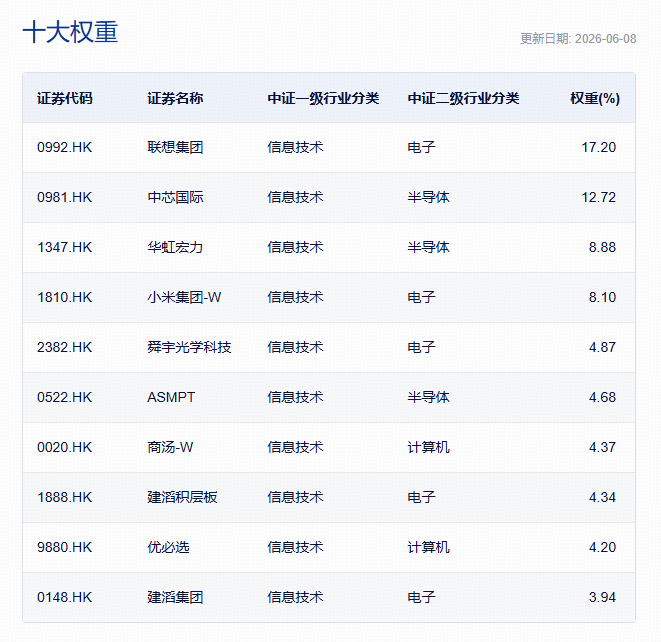This screenshot has height=642, width=661.
Task: Click 信息技术 in the ASMPT row
Action: (295, 397)
